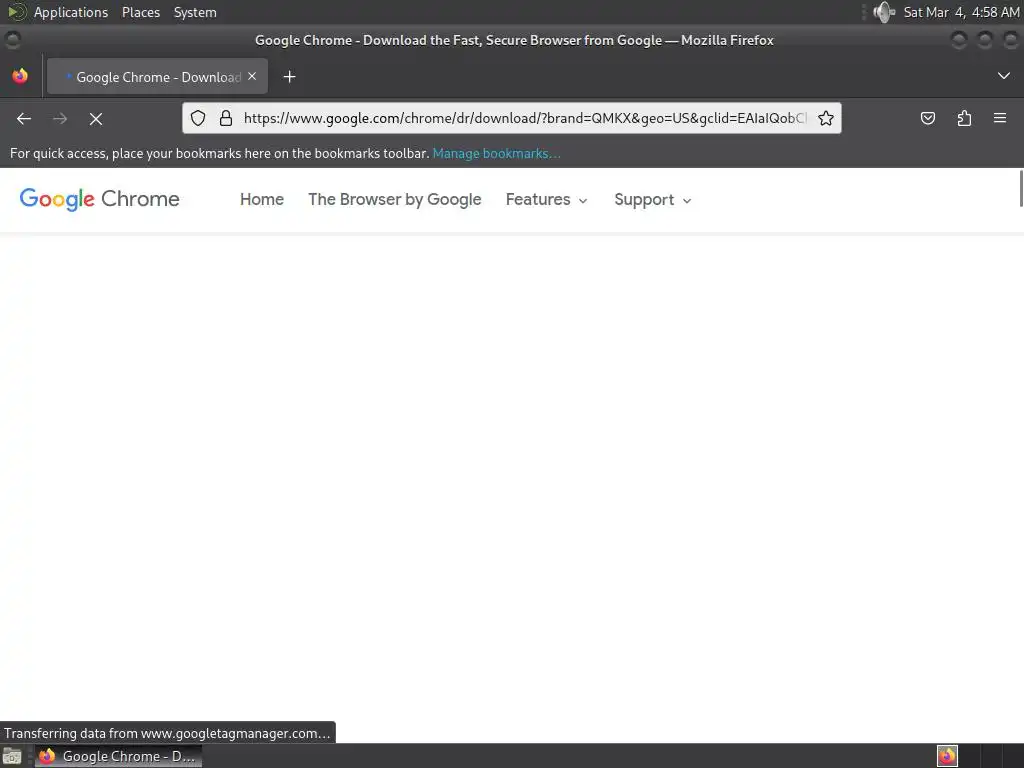Expand the Support menu
Screen dimensions: 1024x768
(x=652, y=199)
